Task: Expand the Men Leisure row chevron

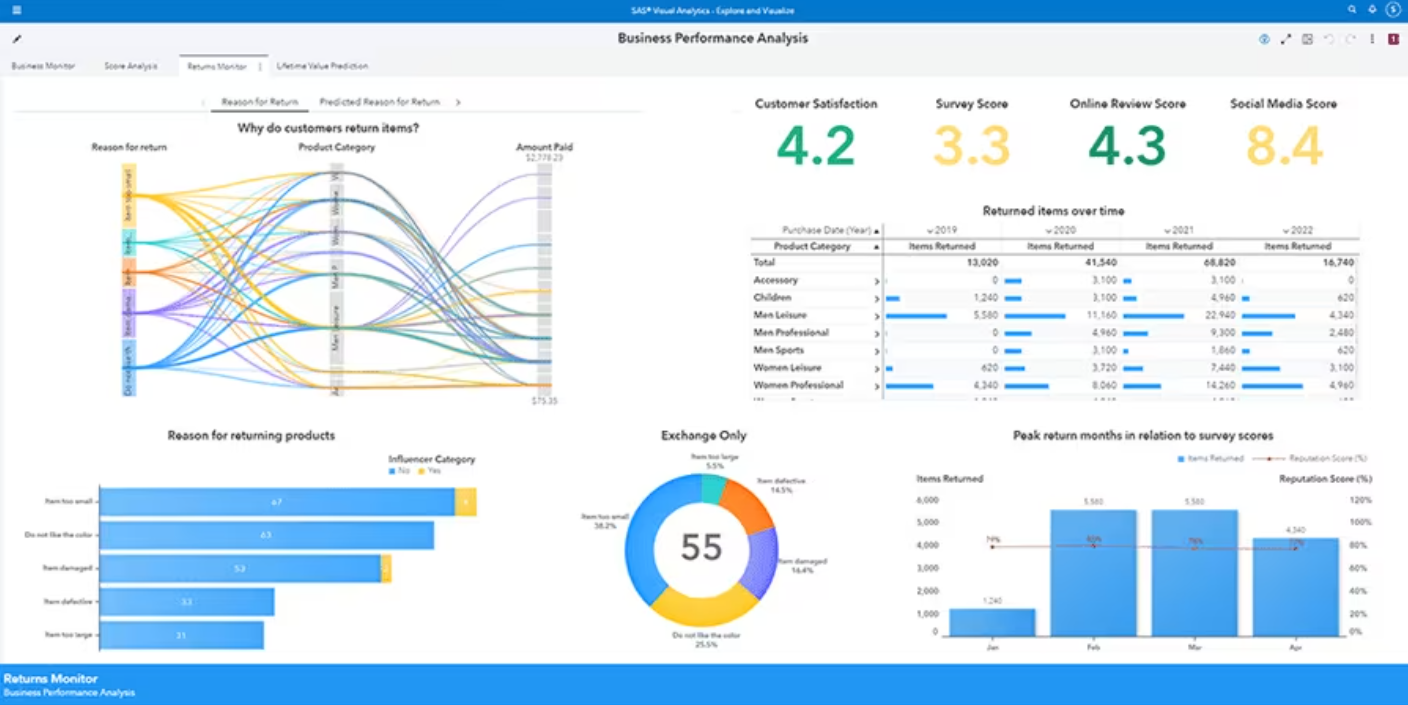Action: [877, 316]
